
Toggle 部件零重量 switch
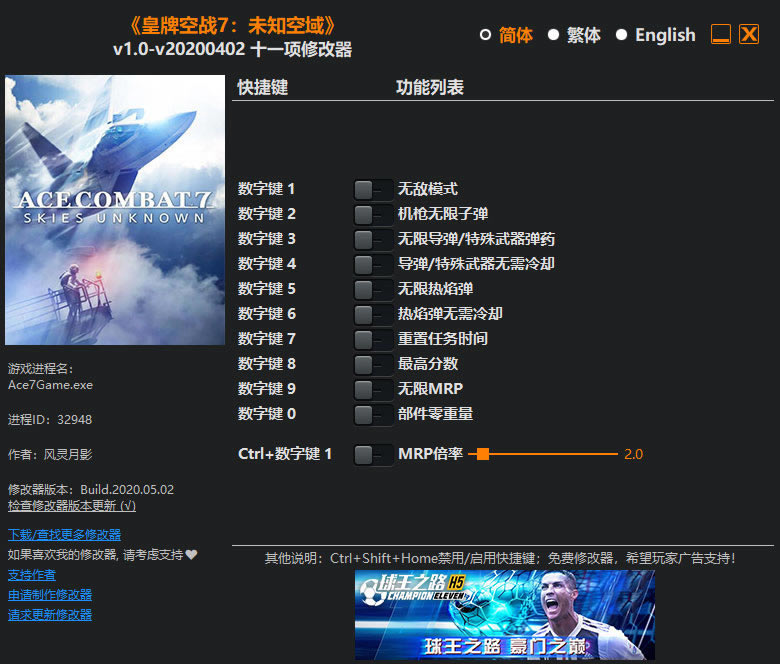pyautogui.click(x=373, y=414)
